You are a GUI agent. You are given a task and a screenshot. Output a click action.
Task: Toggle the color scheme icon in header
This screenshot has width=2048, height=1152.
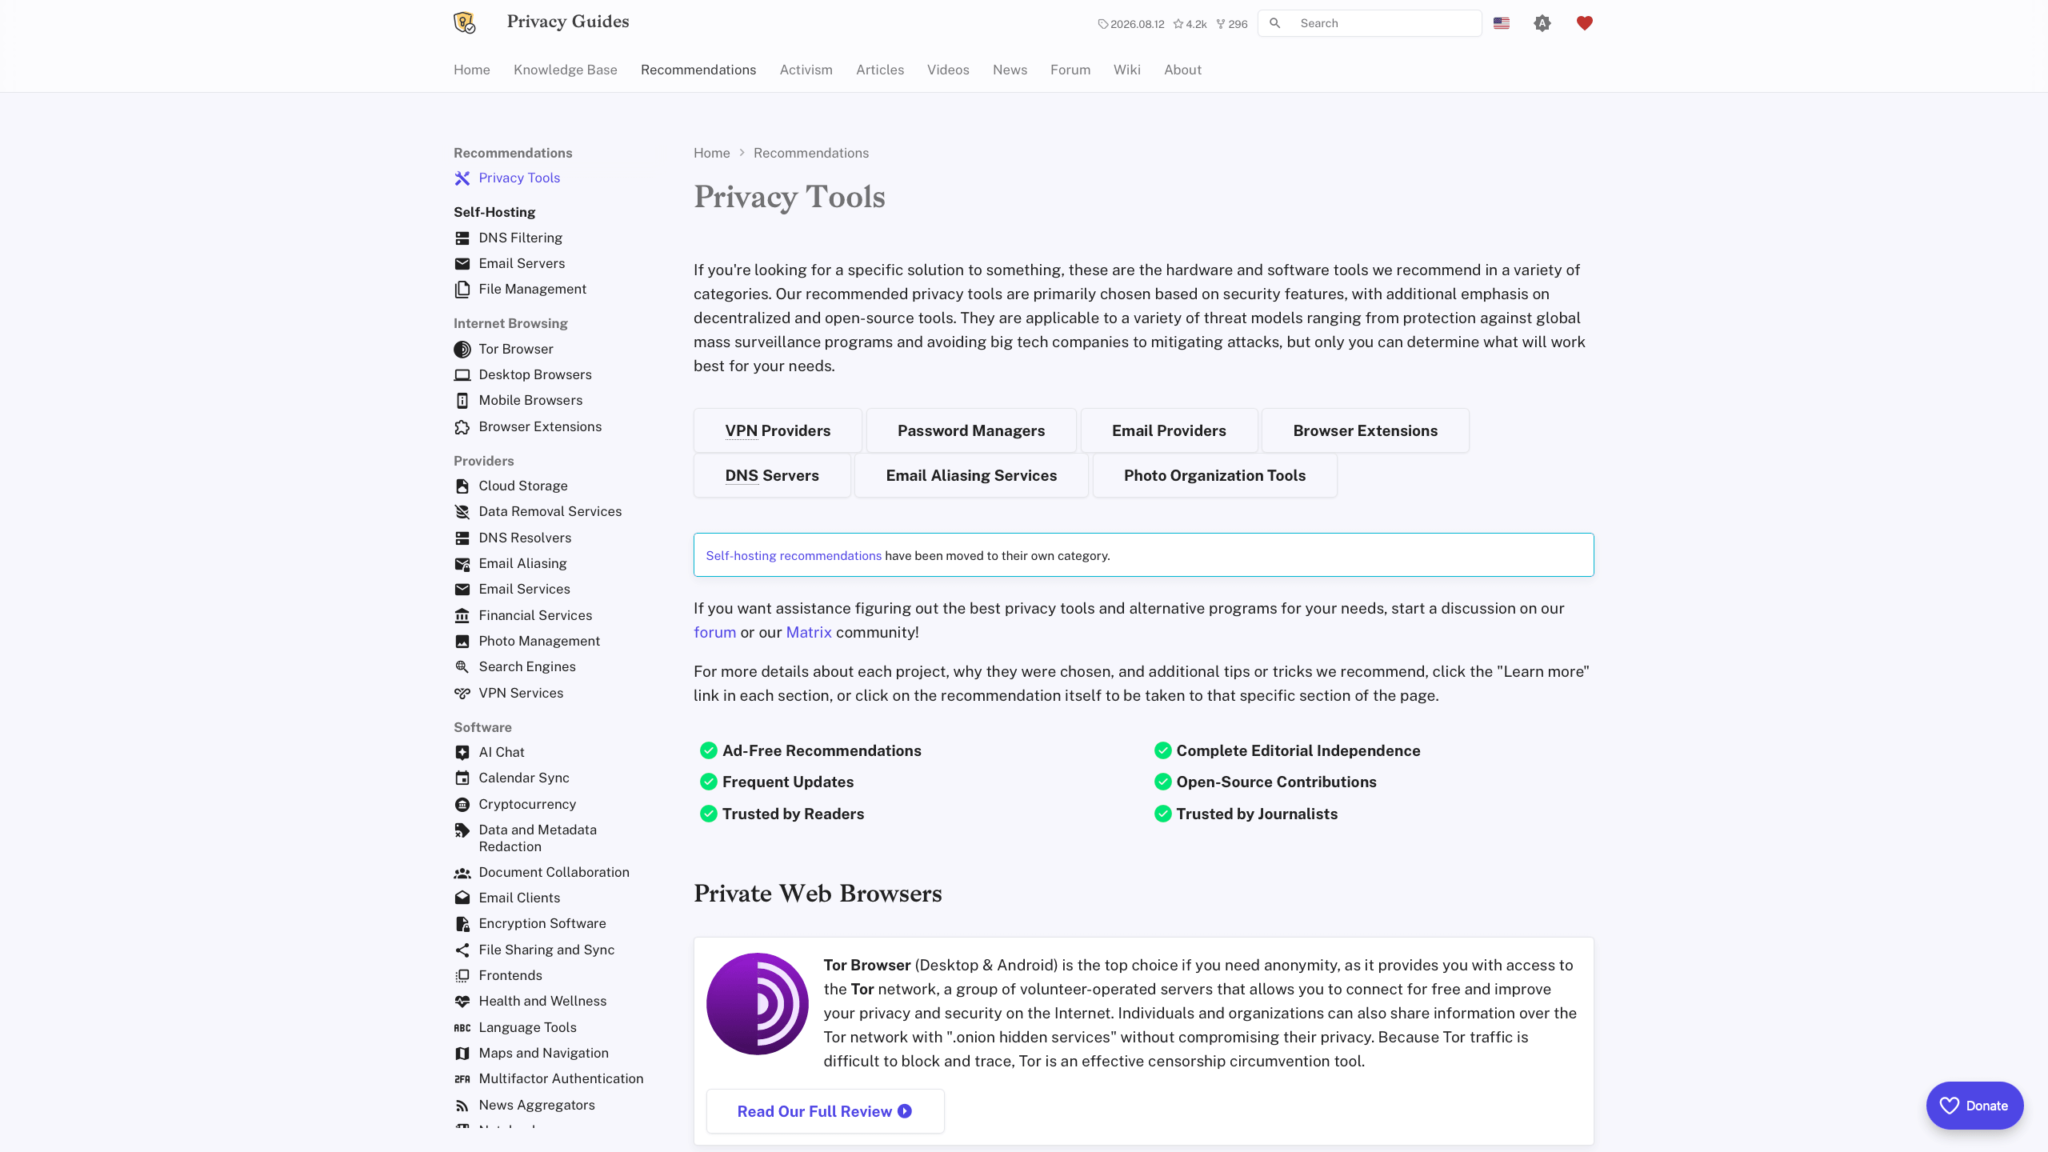coord(1542,23)
